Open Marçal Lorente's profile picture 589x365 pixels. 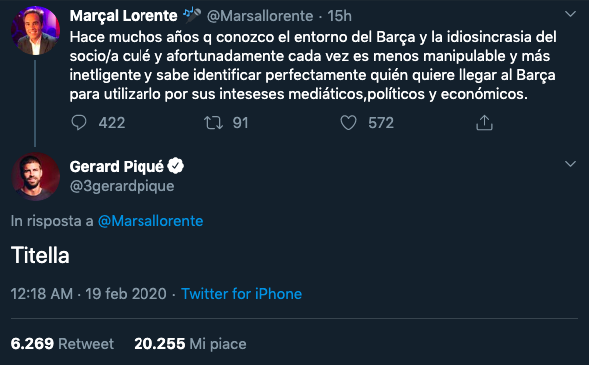(35, 30)
